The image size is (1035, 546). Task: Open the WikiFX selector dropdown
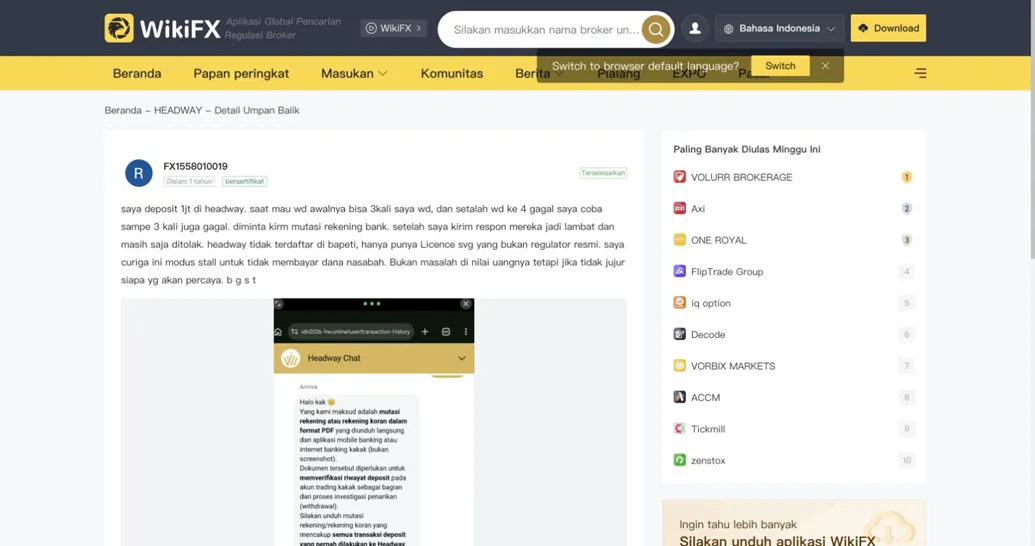coord(393,28)
